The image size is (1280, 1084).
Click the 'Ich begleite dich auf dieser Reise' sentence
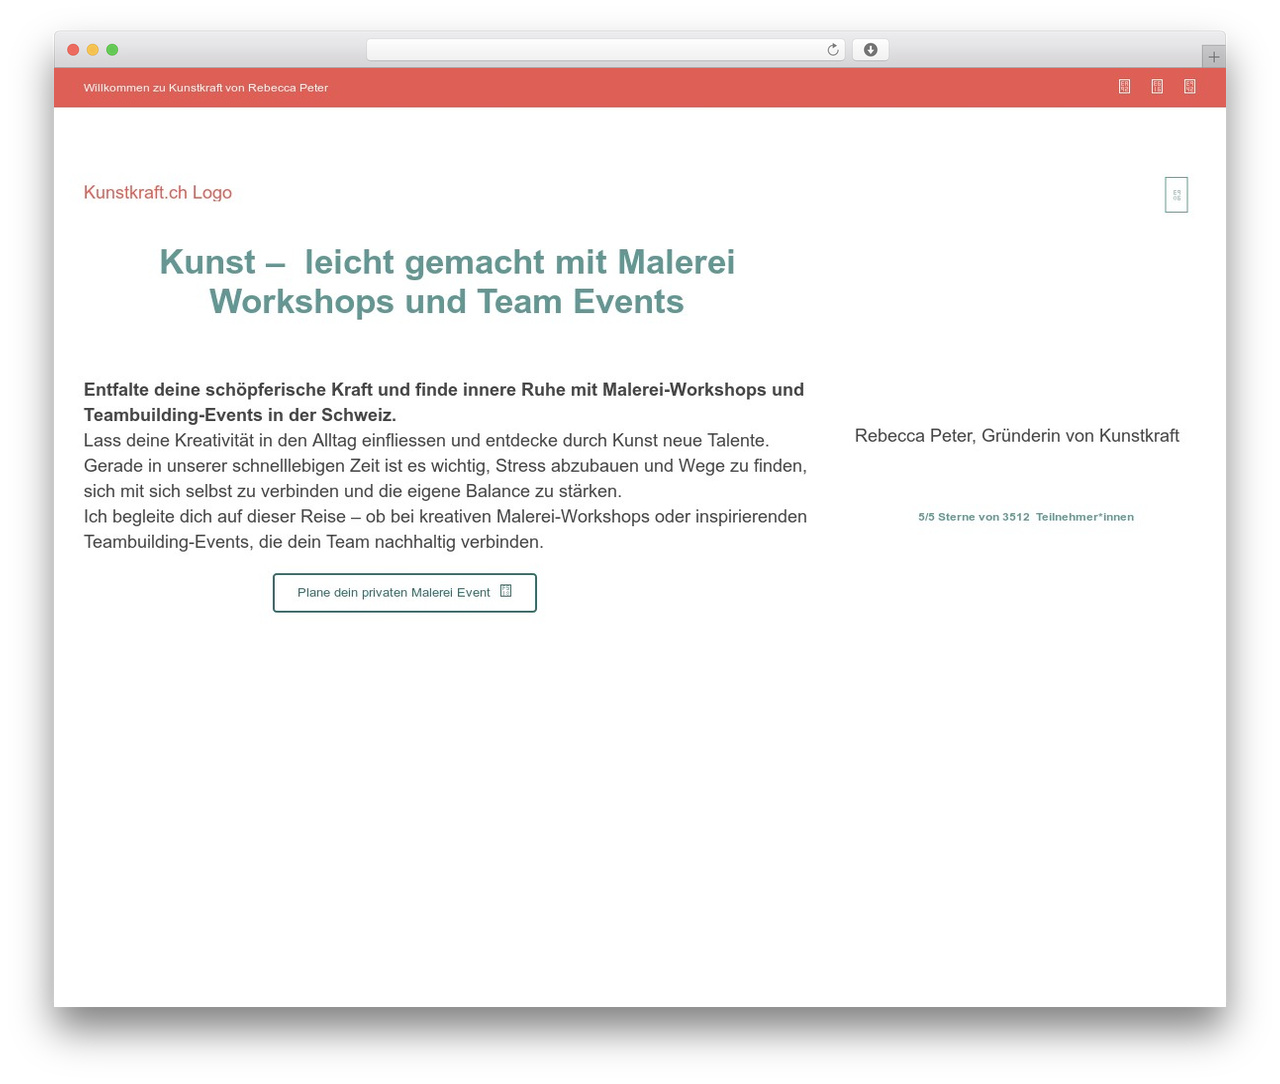pyautogui.click(x=446, y=529)
